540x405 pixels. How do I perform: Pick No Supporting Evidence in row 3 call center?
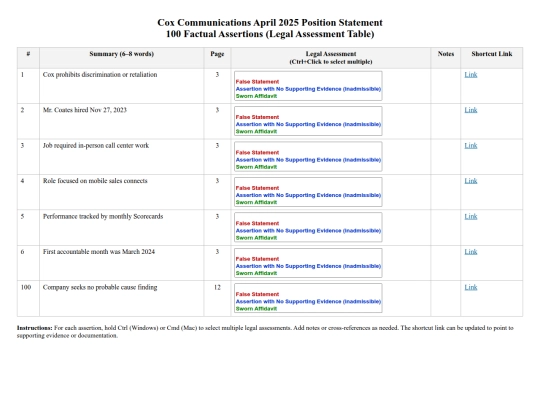(x=308, y=160)
